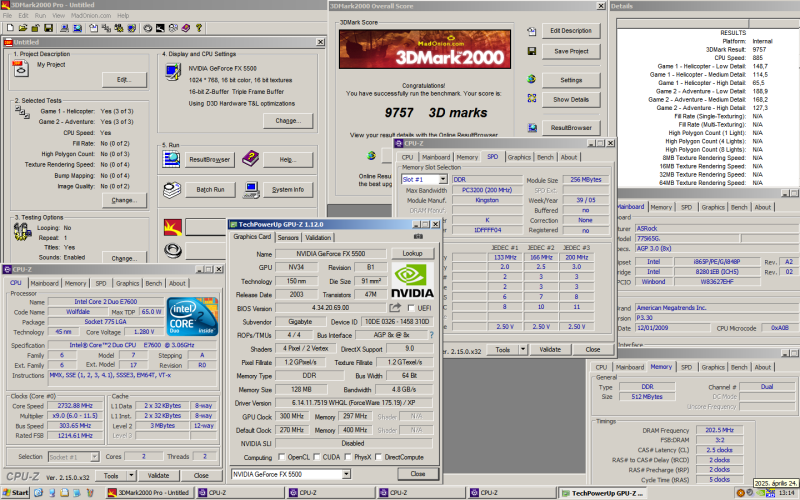Toggle the OpenCL checkbox in GPU-Z

click(282, 457)
